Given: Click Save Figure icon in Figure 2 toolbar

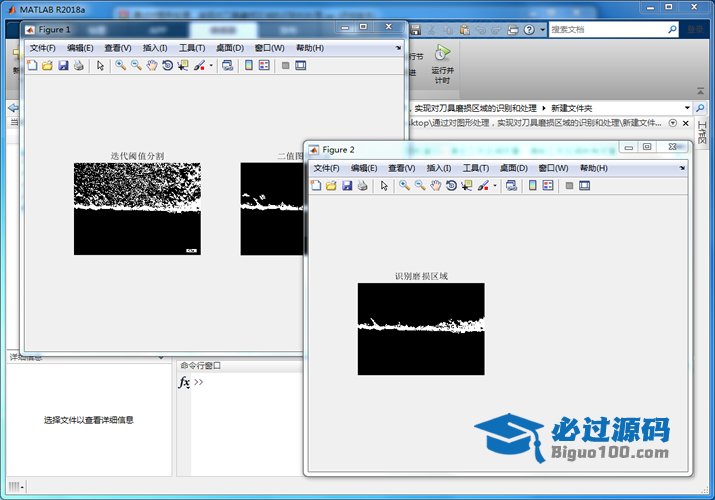Looking at the screenshot, I should [x=347, y=186].
